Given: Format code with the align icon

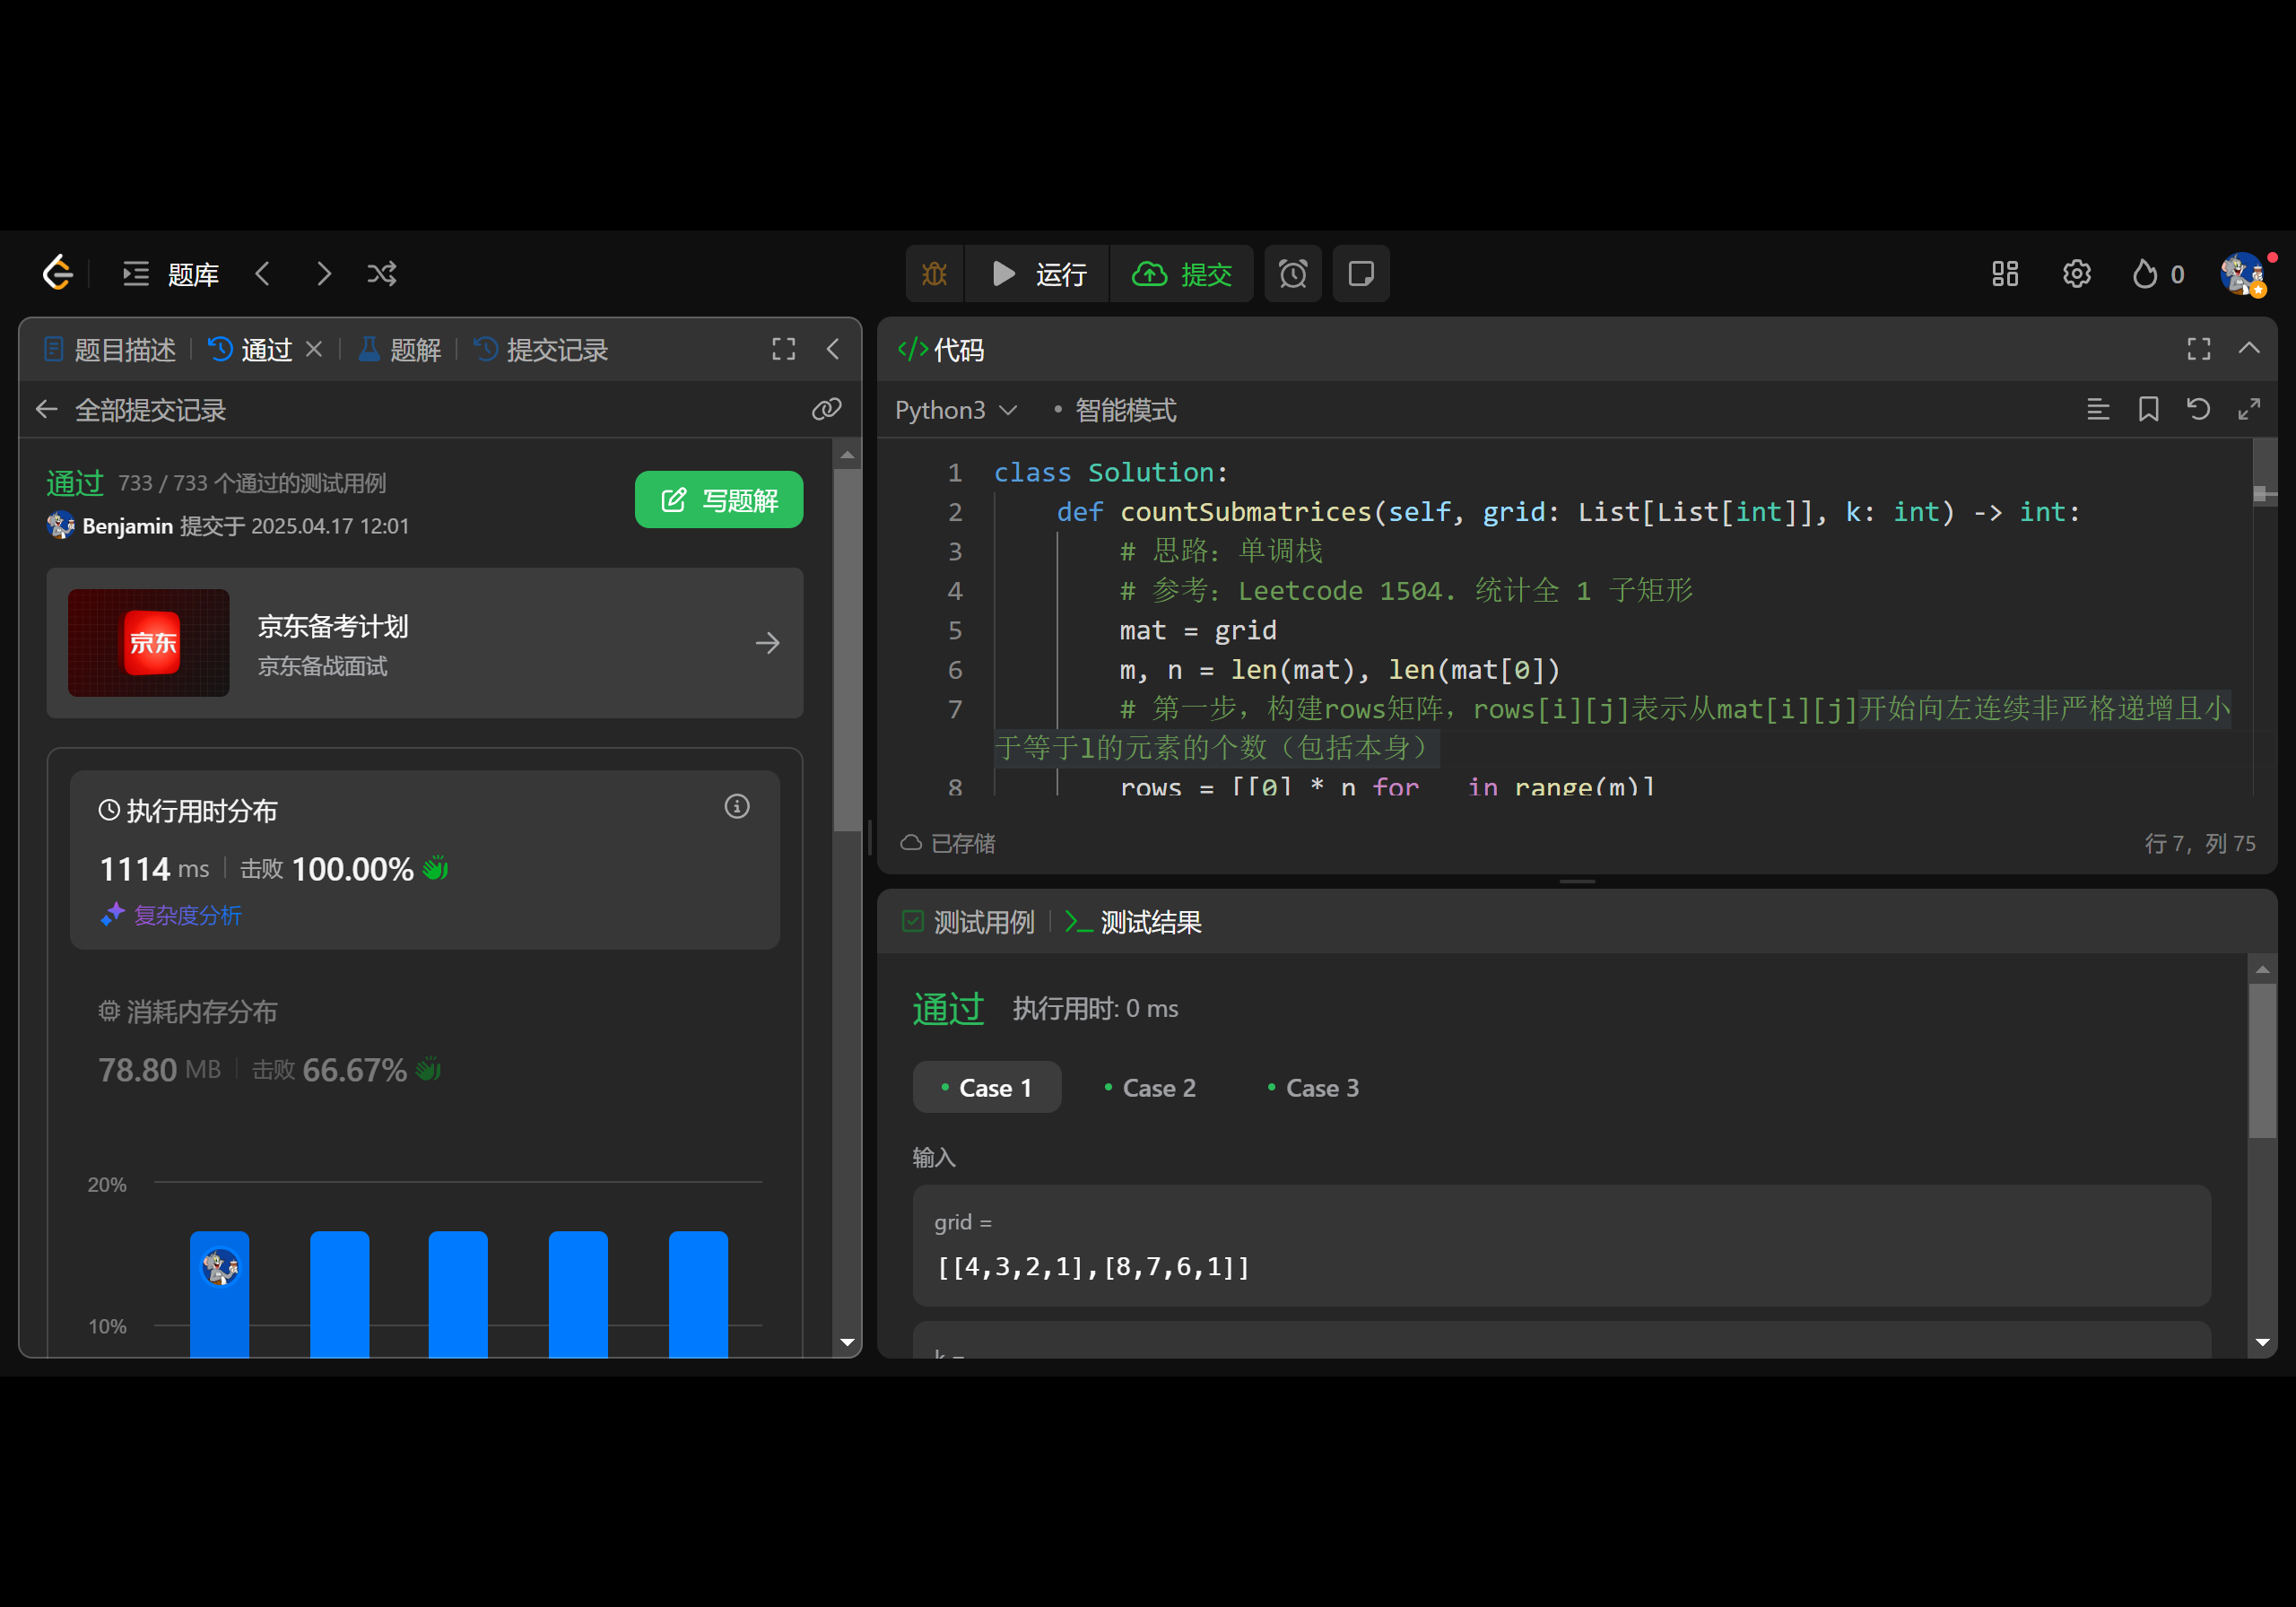Looking at the screenshot, I should (2098, 410).
